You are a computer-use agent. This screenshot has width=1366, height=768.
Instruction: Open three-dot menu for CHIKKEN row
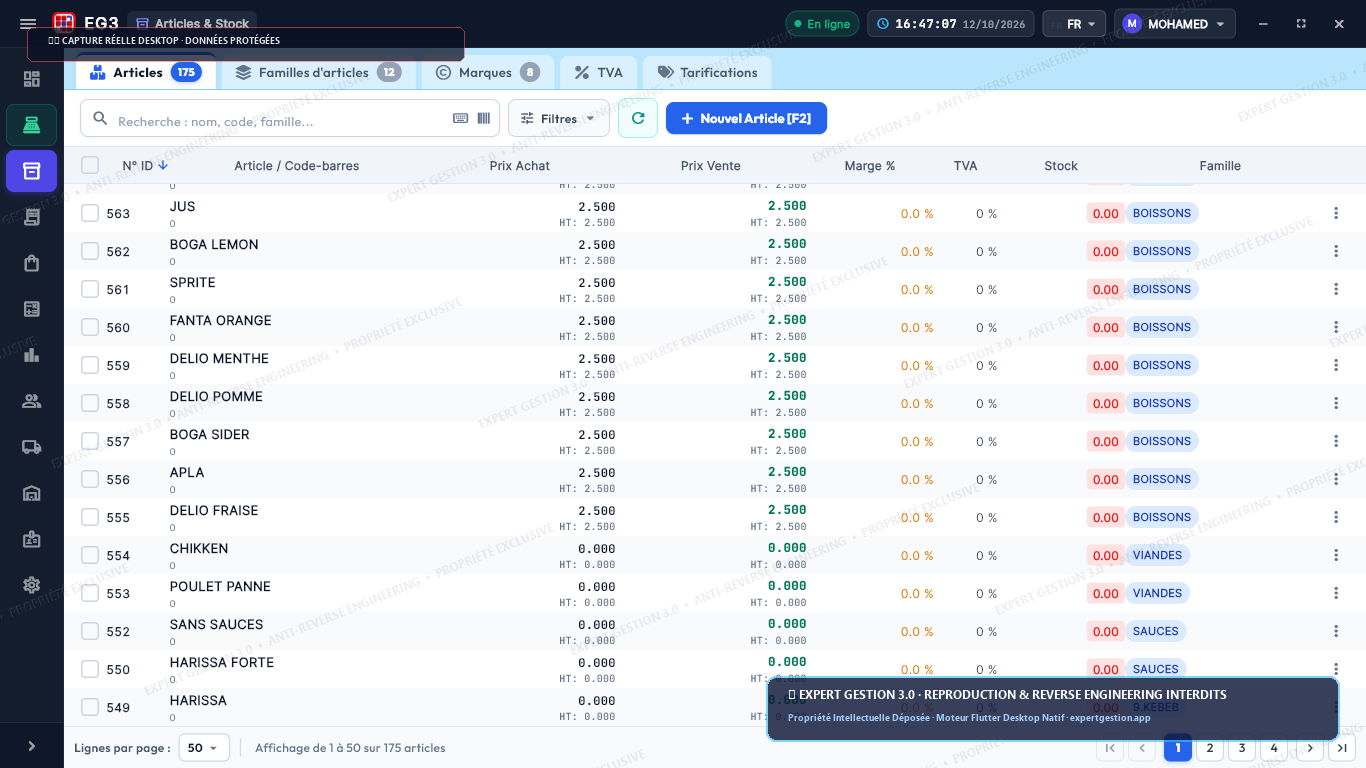[1336, 555]
